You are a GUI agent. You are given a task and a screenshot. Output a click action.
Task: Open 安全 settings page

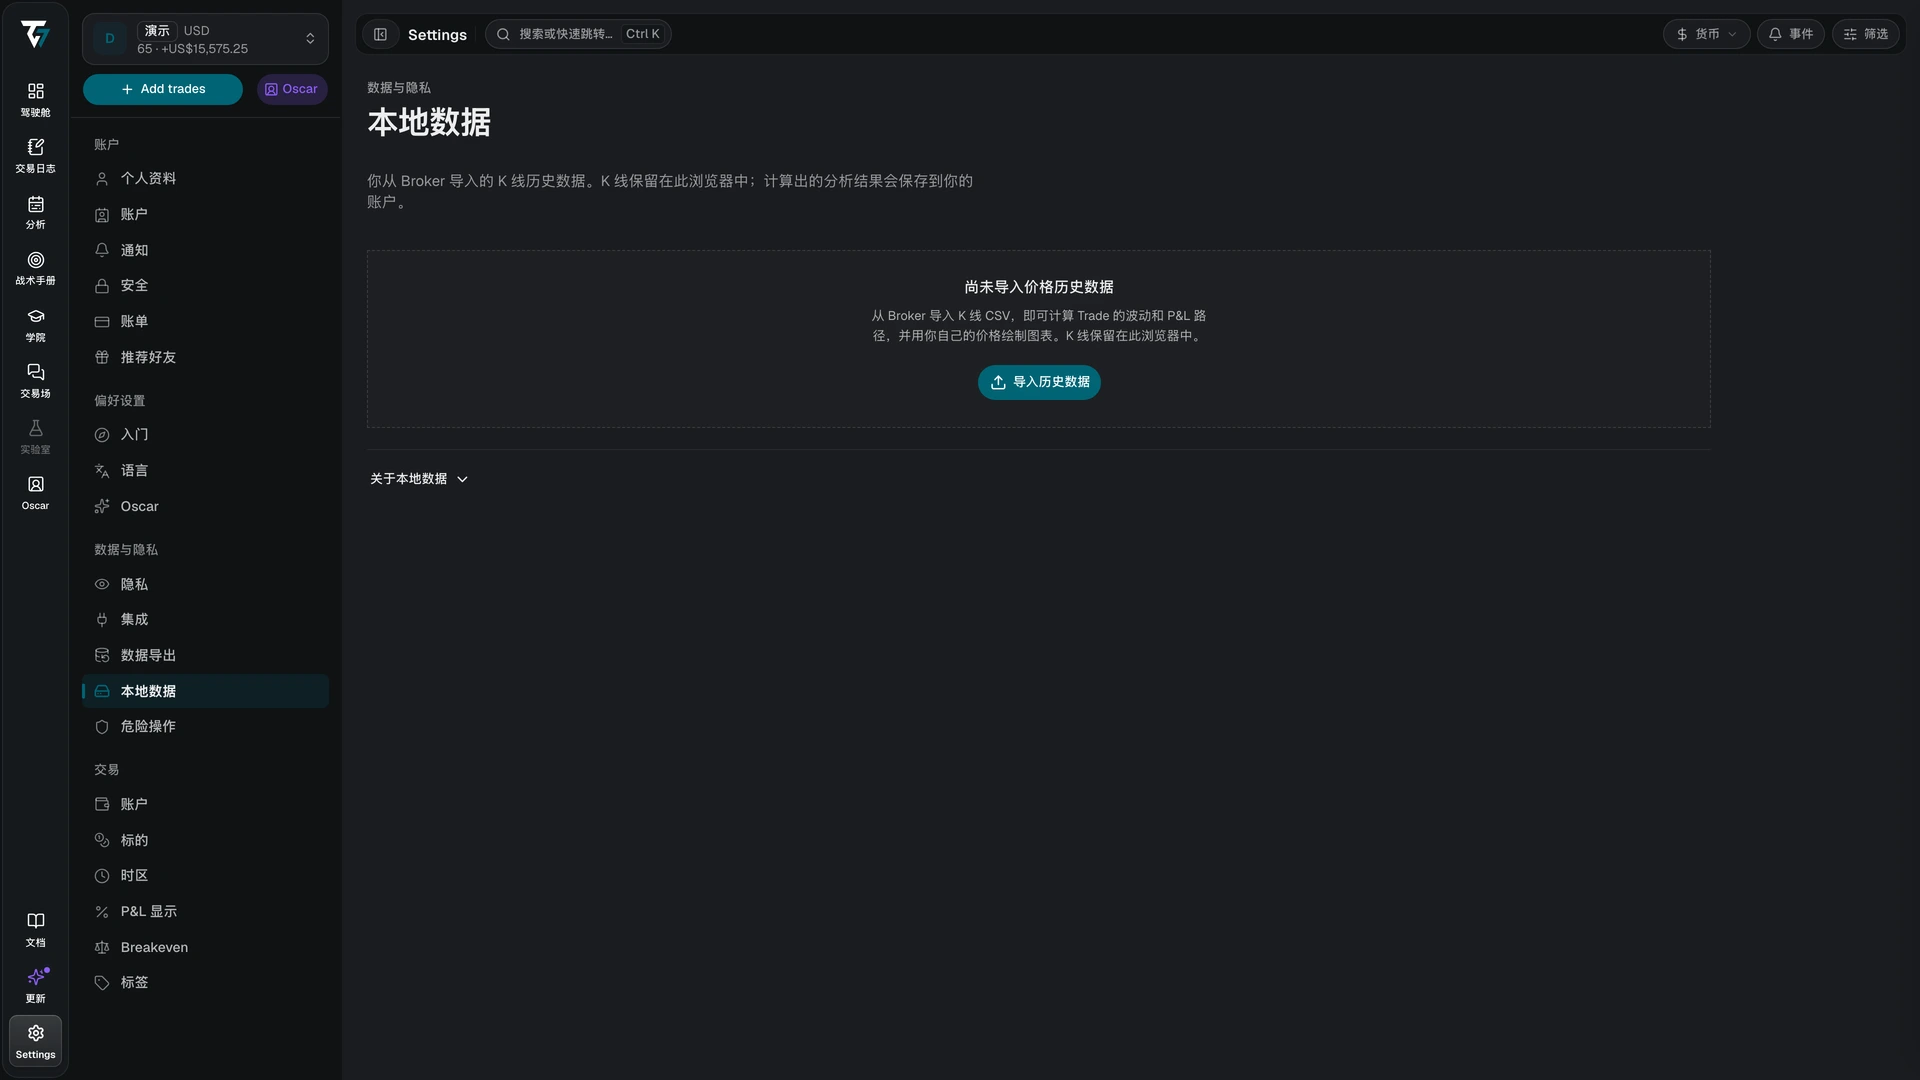coord(205,285)
